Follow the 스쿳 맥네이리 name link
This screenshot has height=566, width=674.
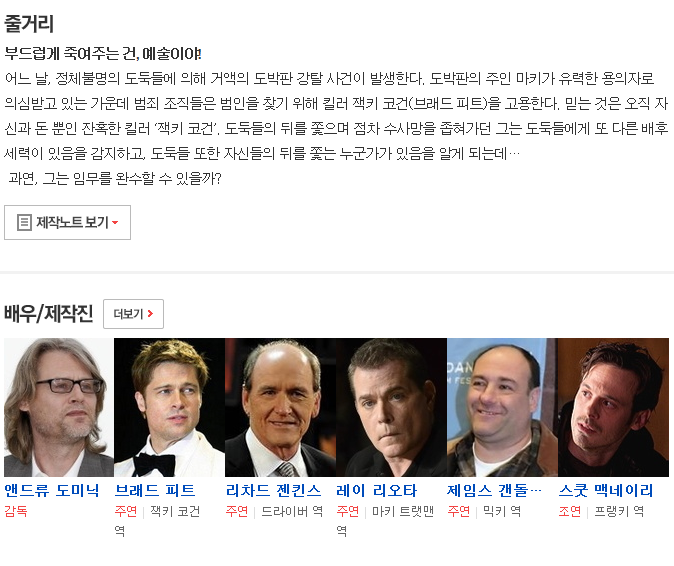[x=606, y=490]
